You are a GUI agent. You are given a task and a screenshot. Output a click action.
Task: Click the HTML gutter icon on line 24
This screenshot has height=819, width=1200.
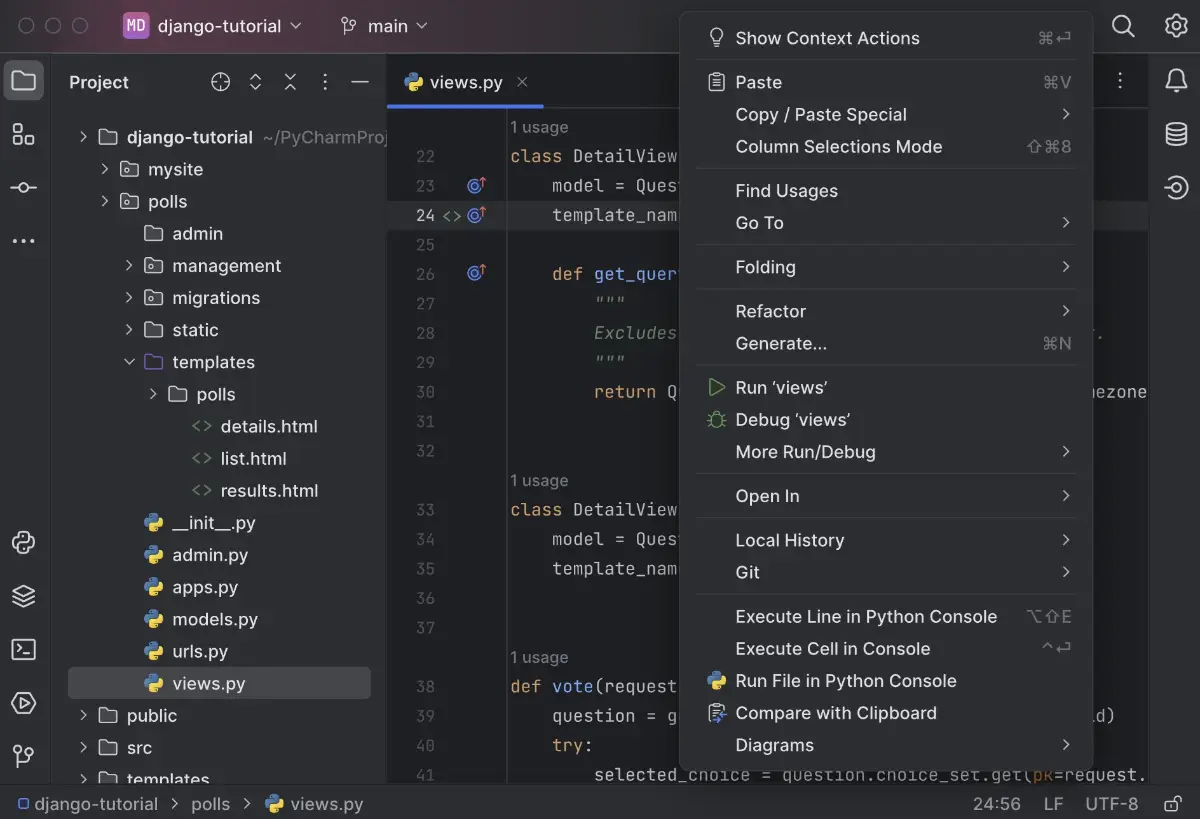point(452,215)
